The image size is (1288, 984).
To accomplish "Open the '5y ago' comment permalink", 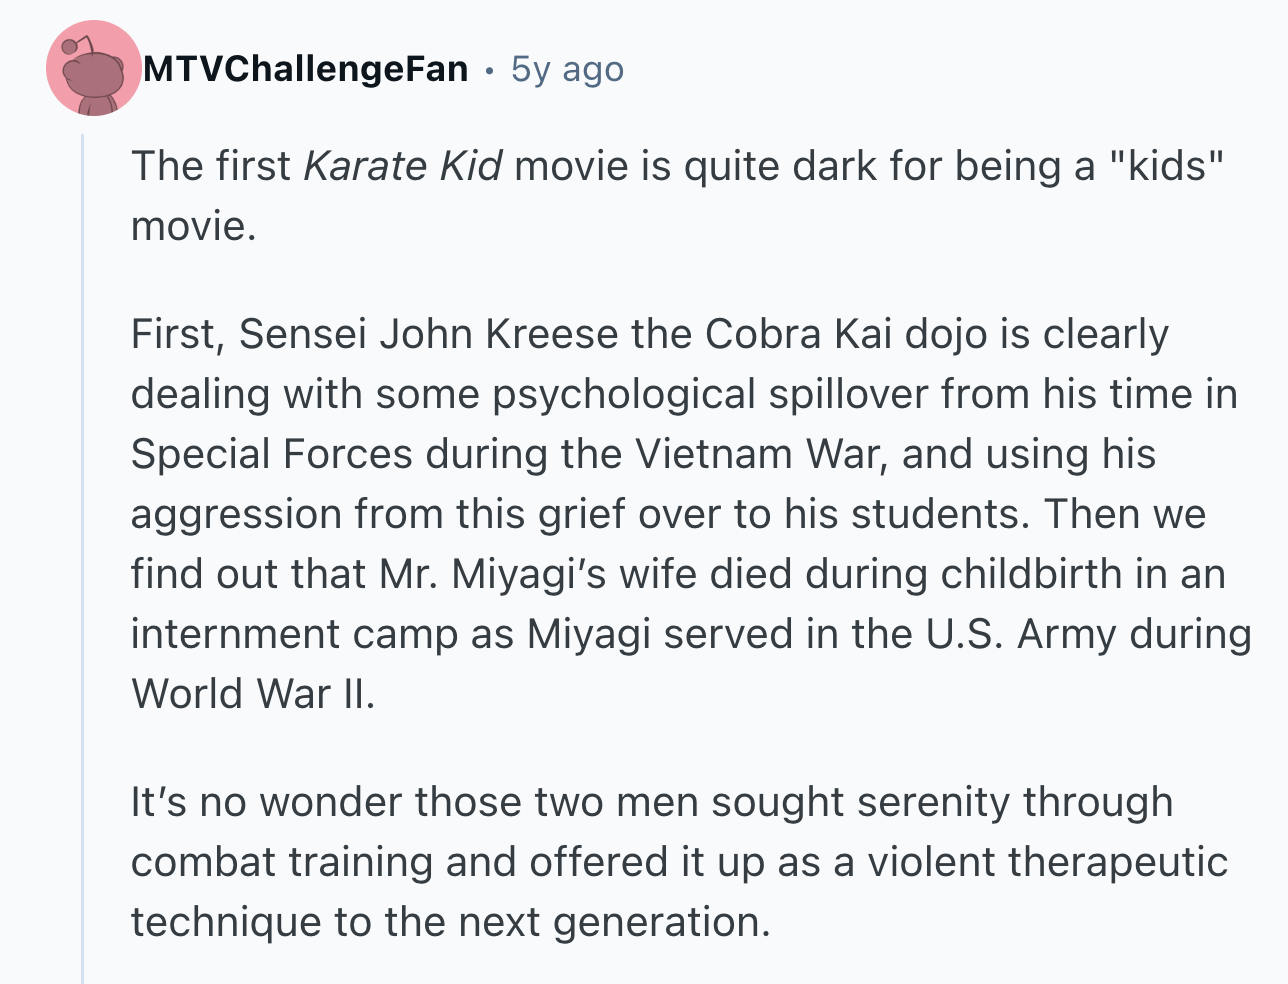I will [567, 69].
